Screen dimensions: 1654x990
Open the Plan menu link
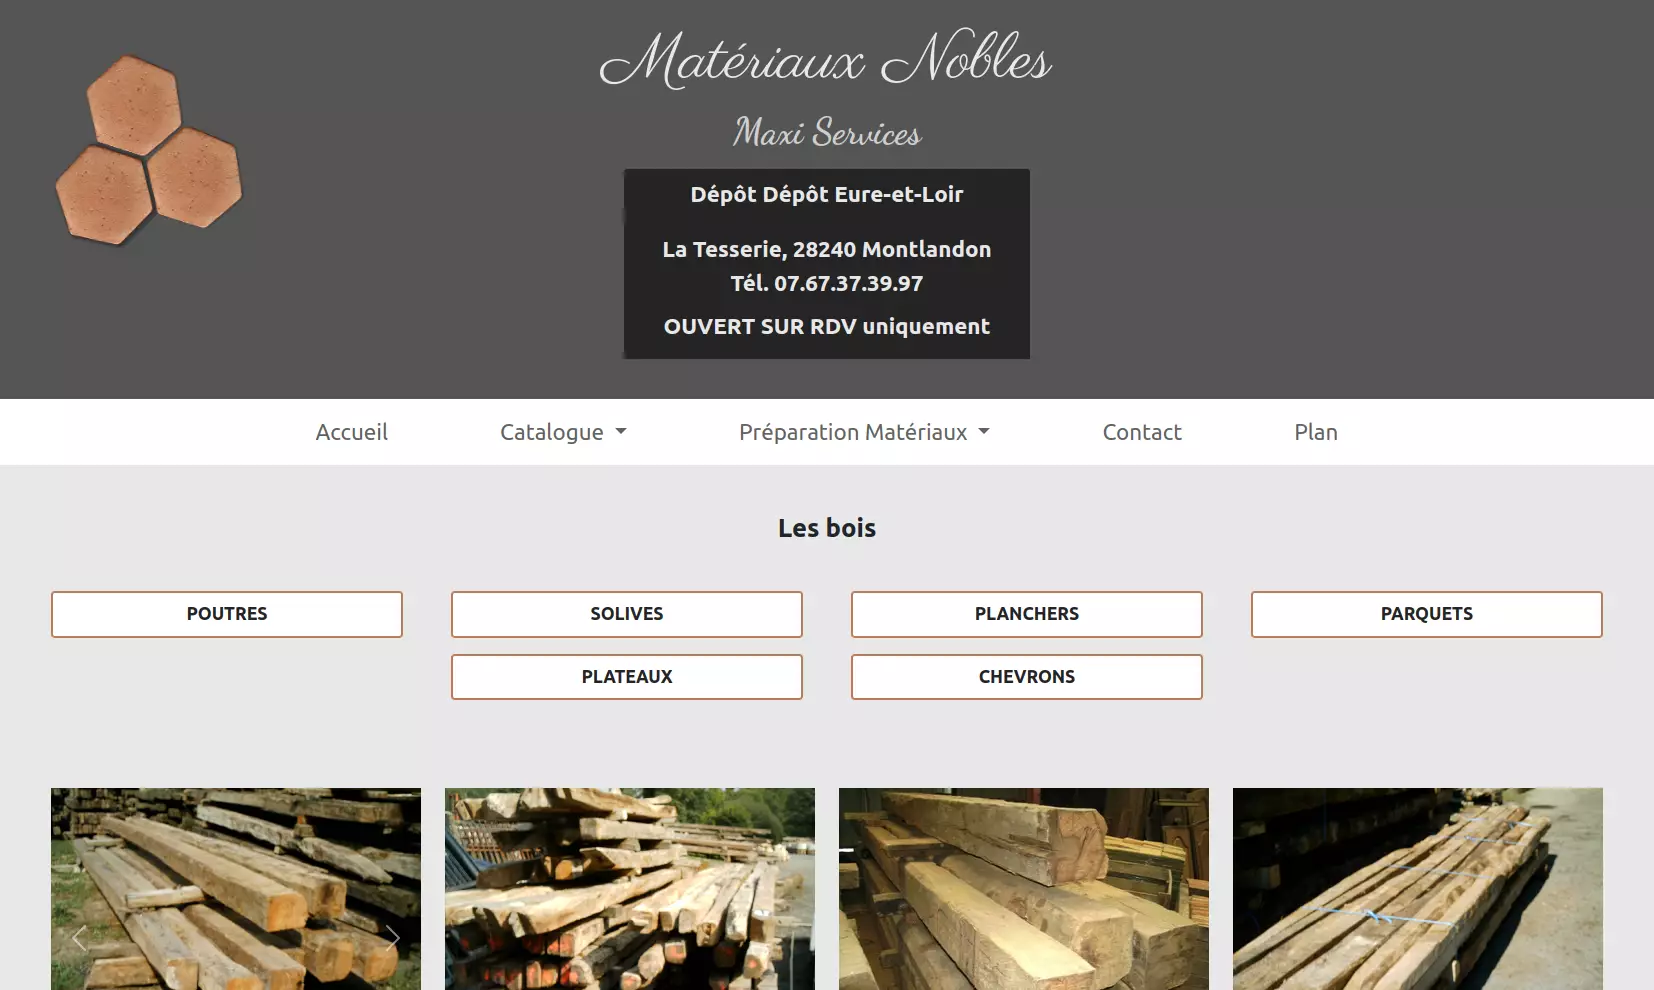pos(1316,432)
